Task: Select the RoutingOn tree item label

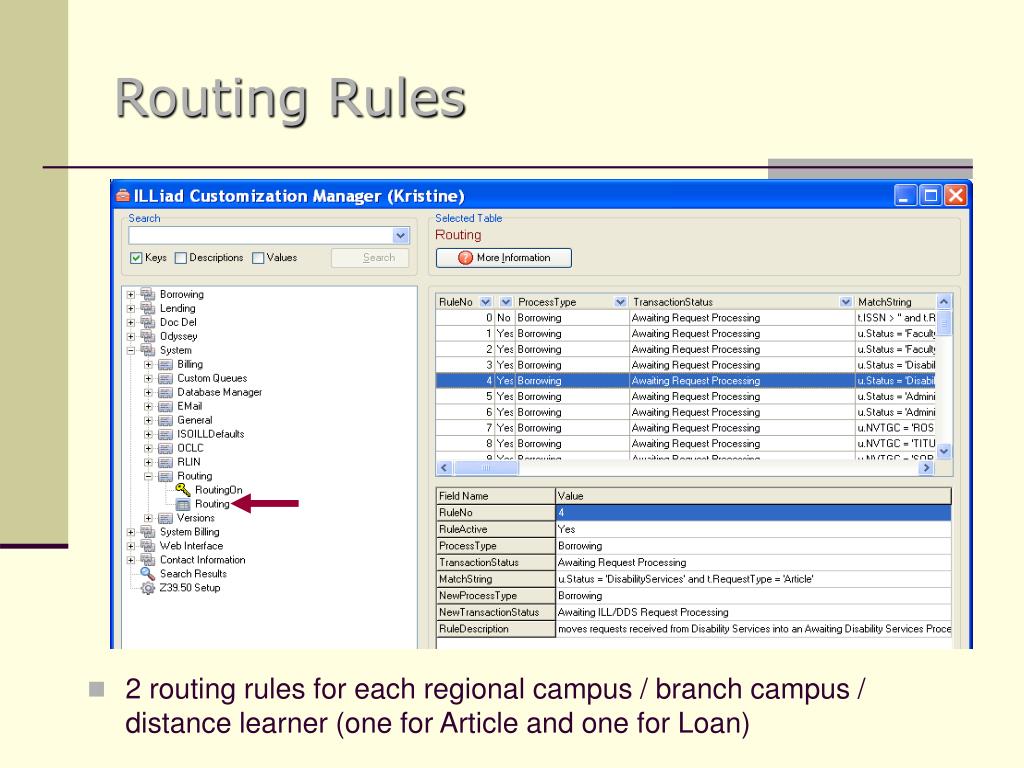Action: pyautogui.click(x=219, y=490)
